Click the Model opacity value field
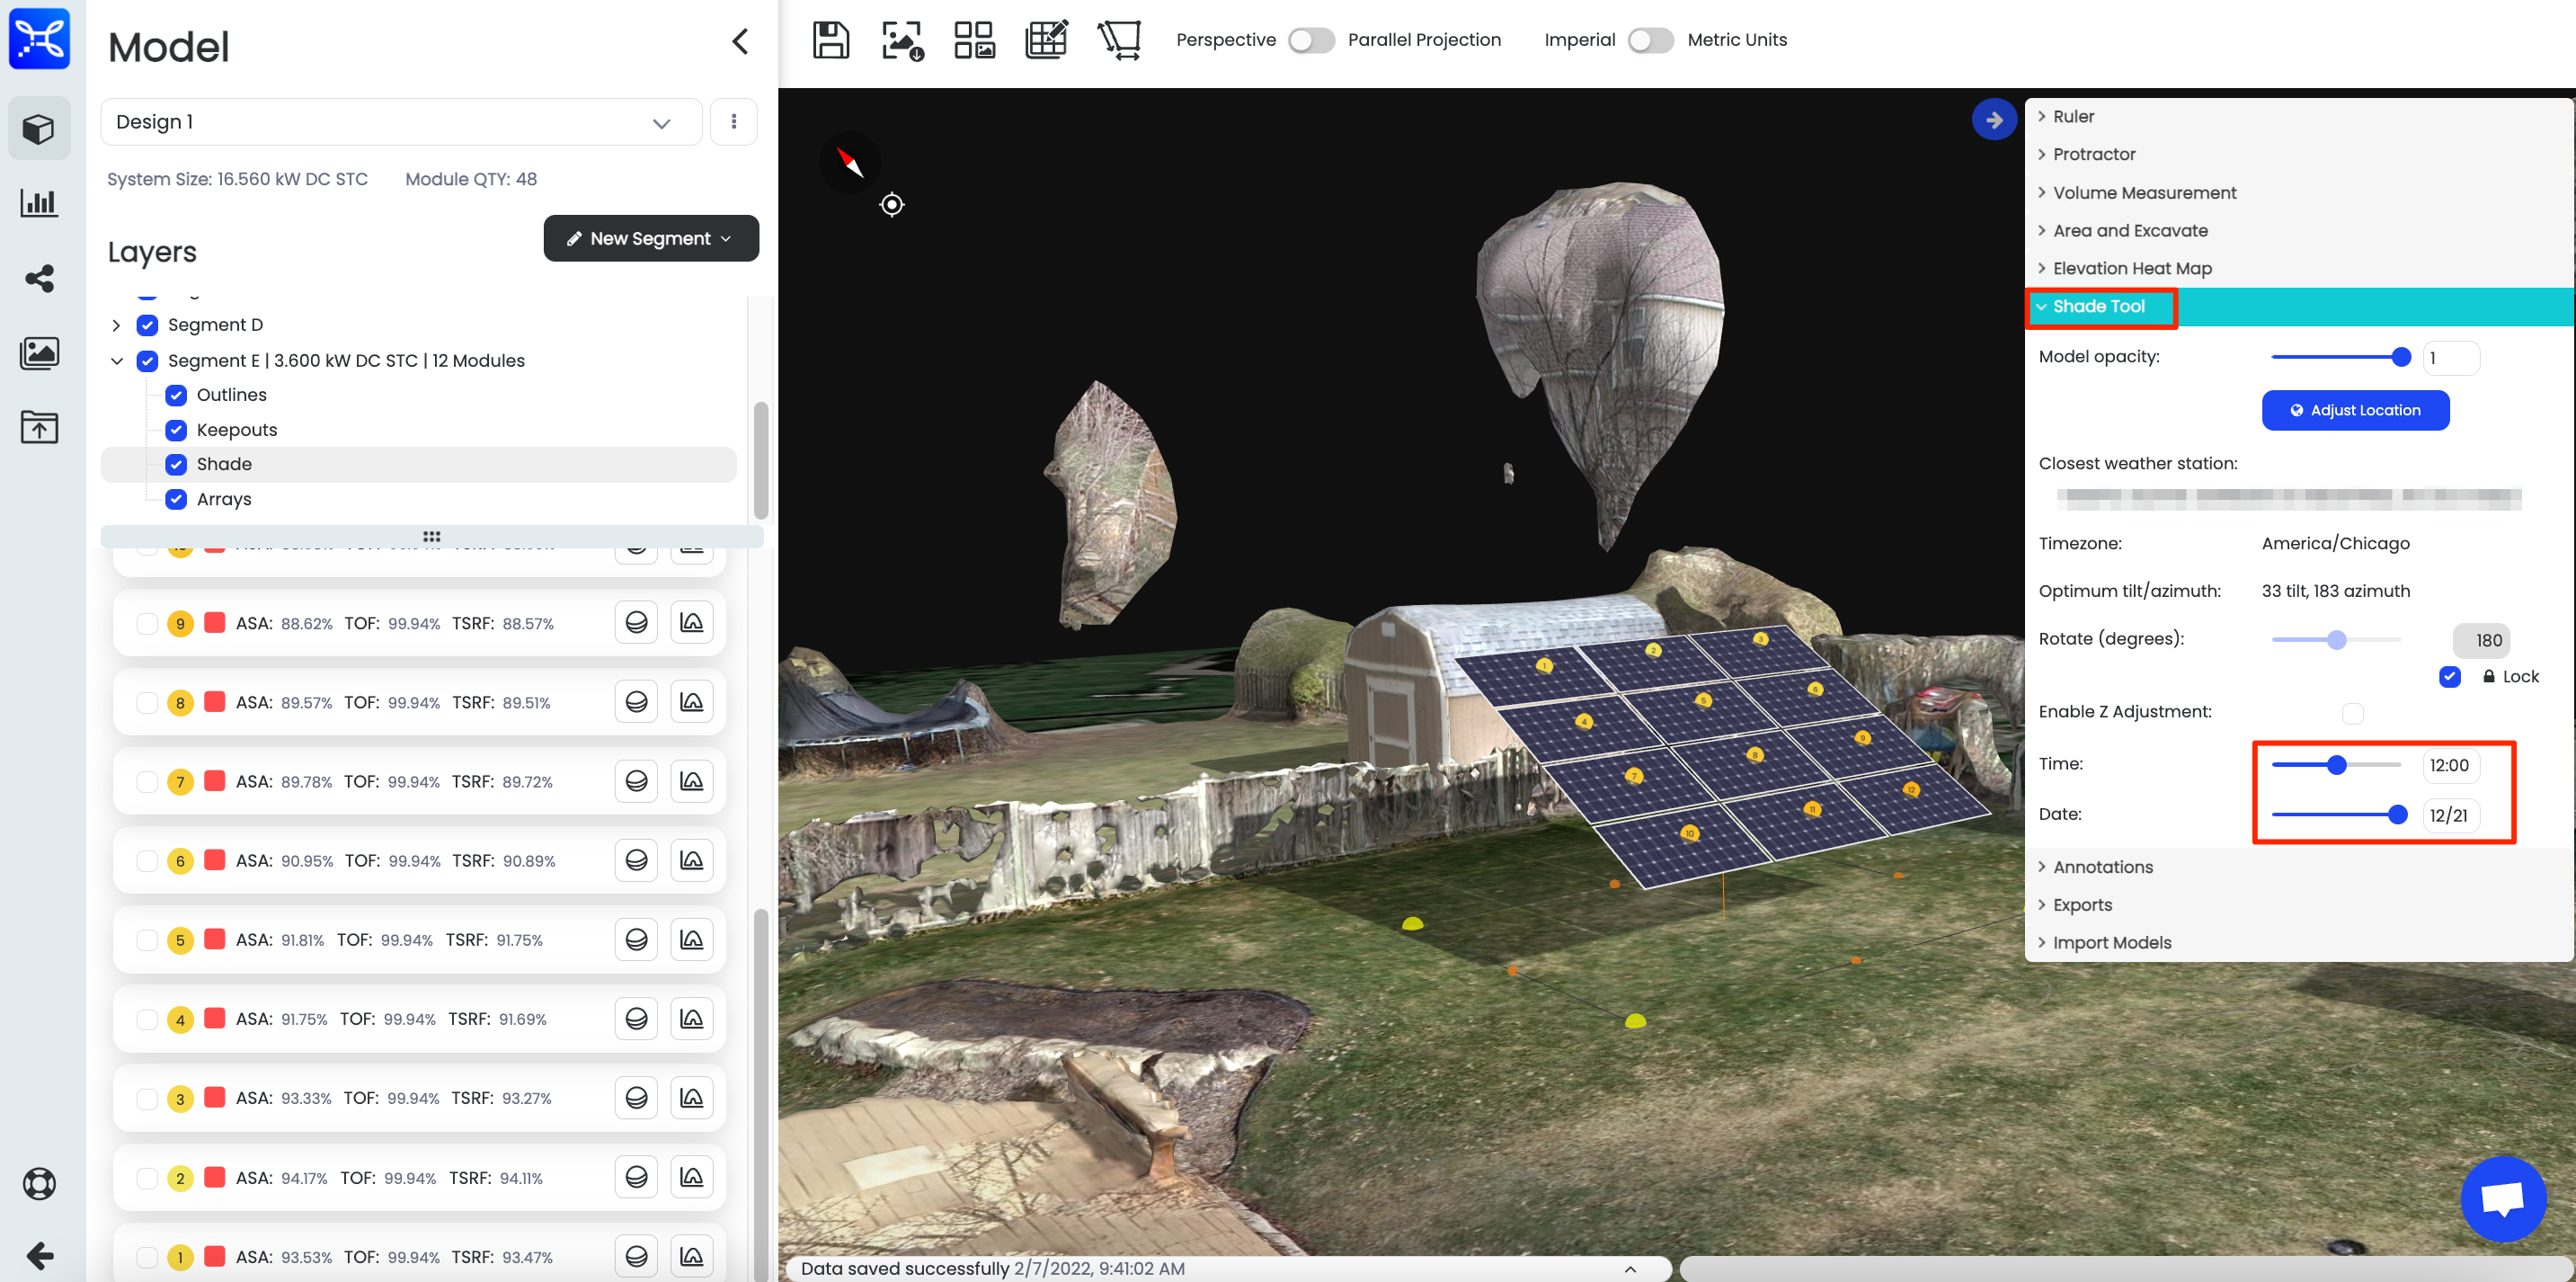 click(2452, 358)
